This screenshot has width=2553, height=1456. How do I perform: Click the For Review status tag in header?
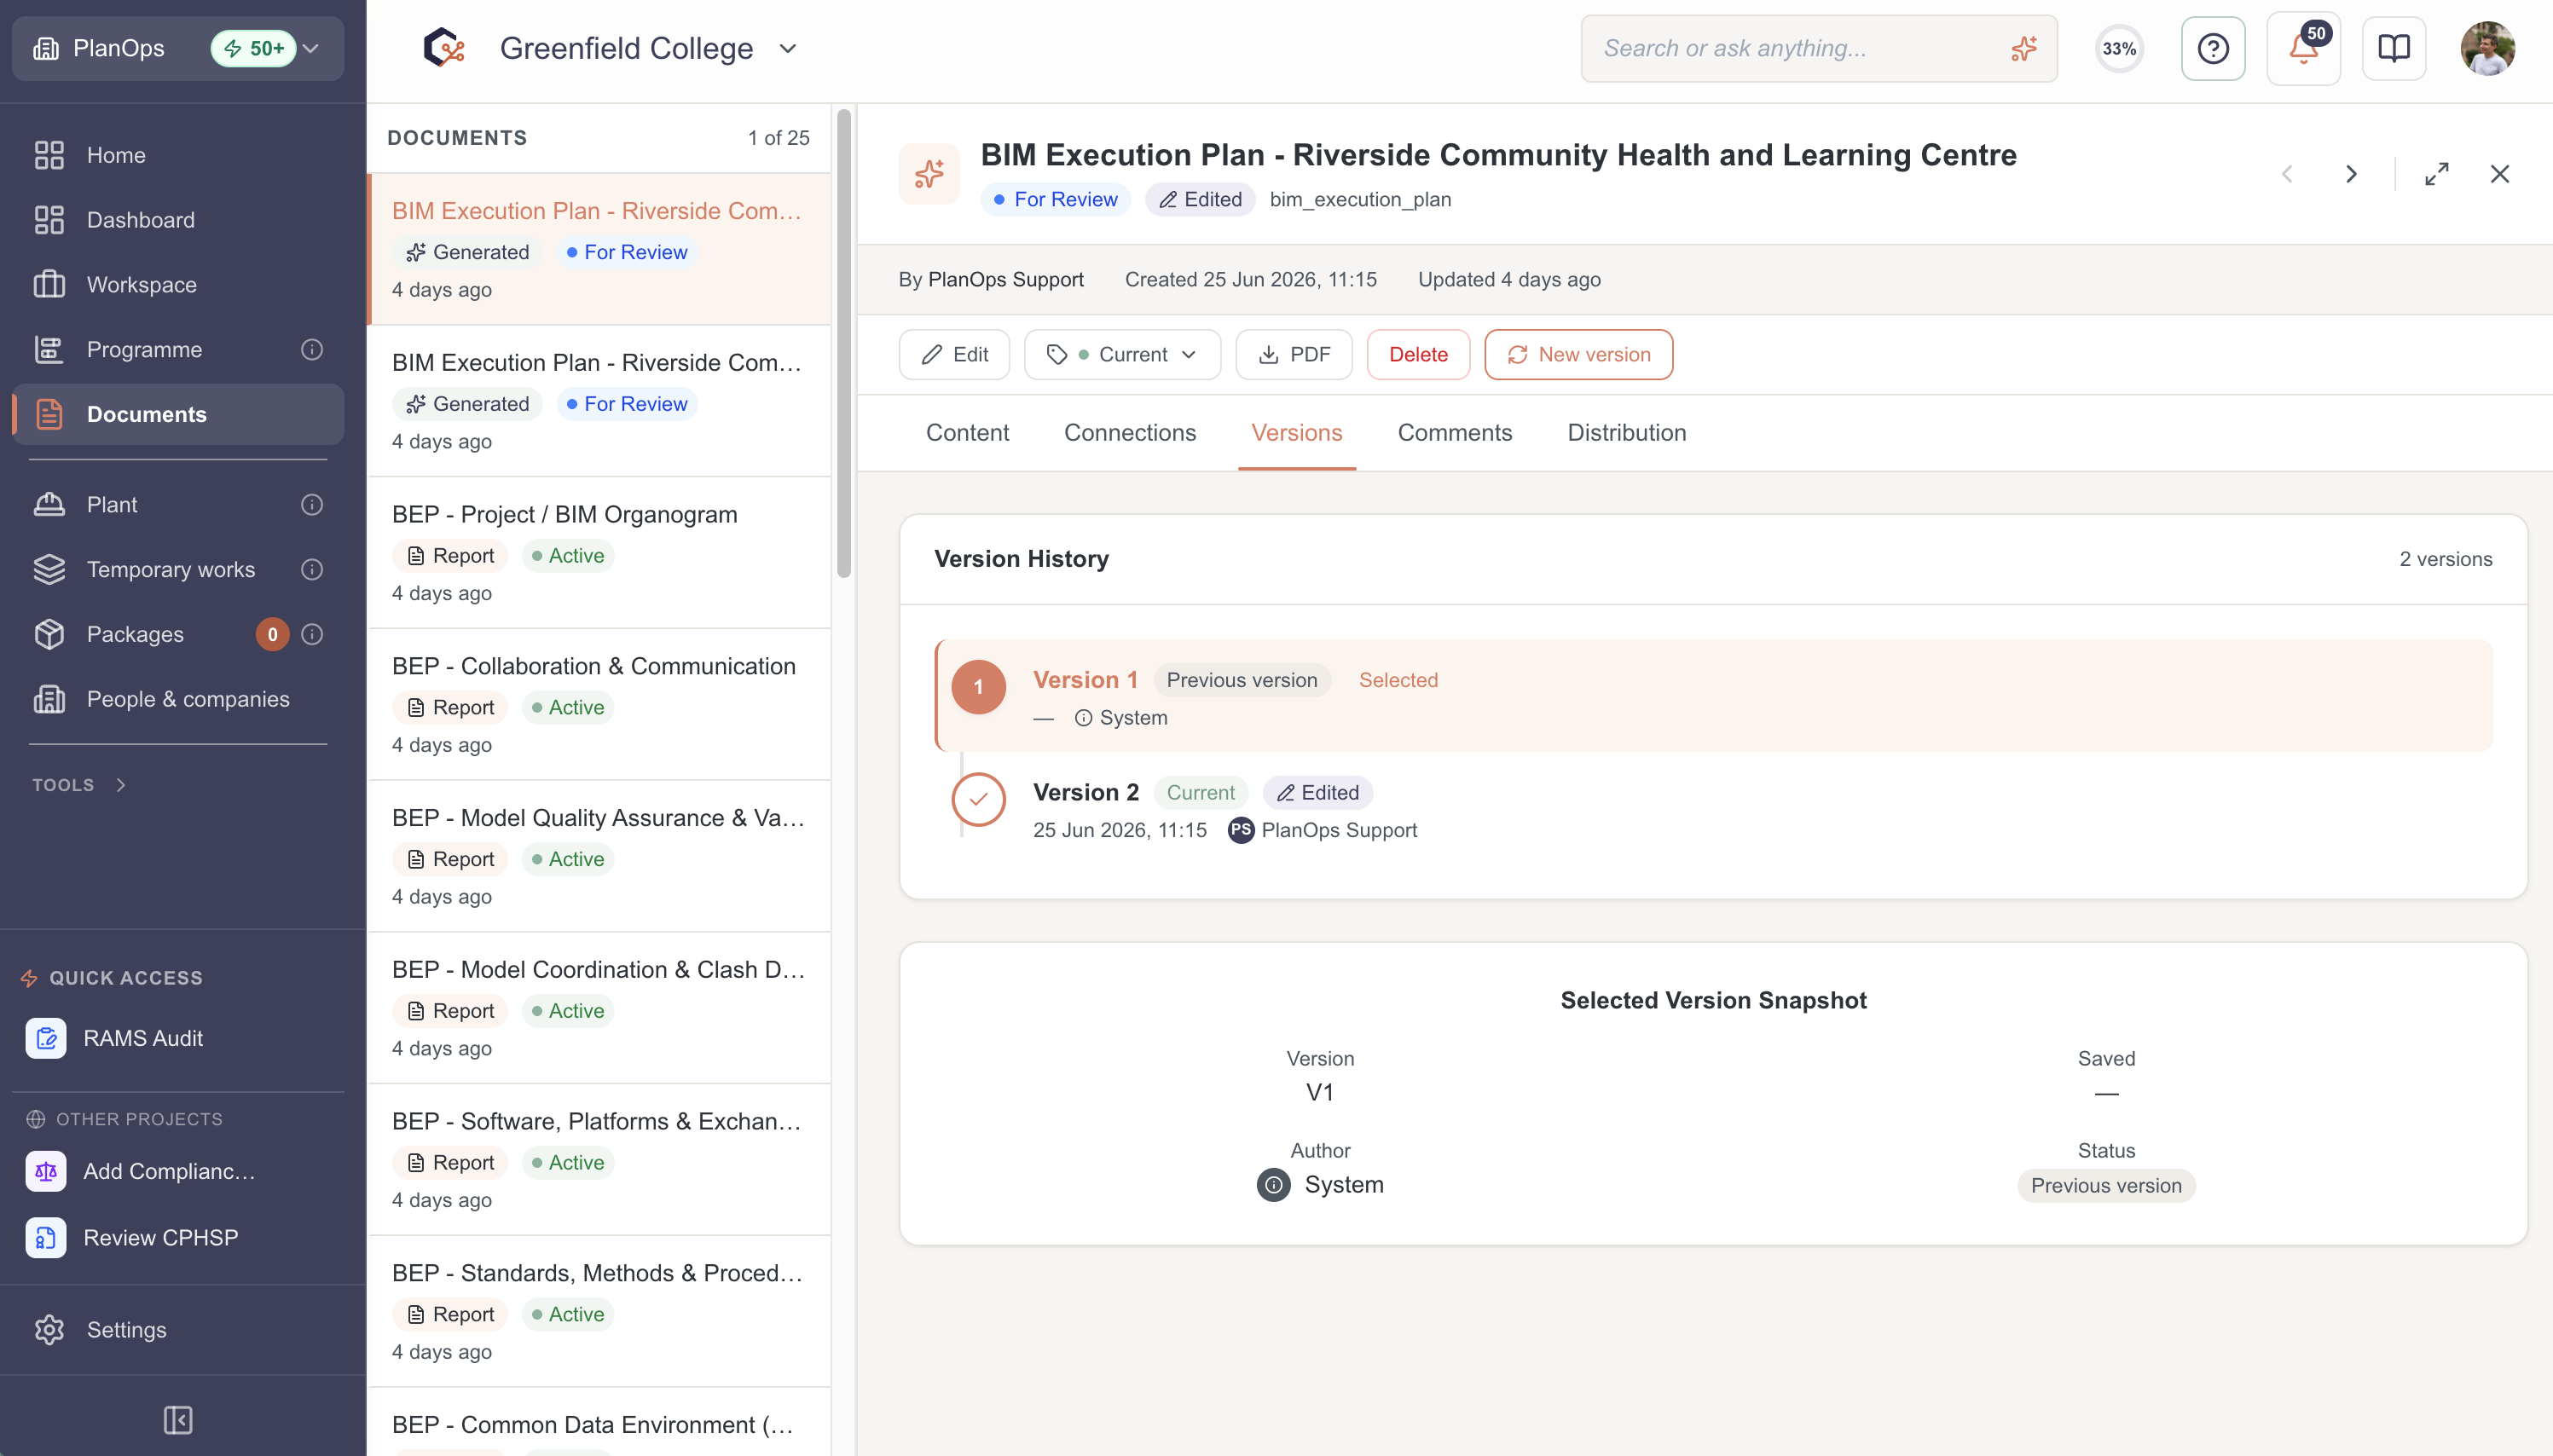[1055, 199]
